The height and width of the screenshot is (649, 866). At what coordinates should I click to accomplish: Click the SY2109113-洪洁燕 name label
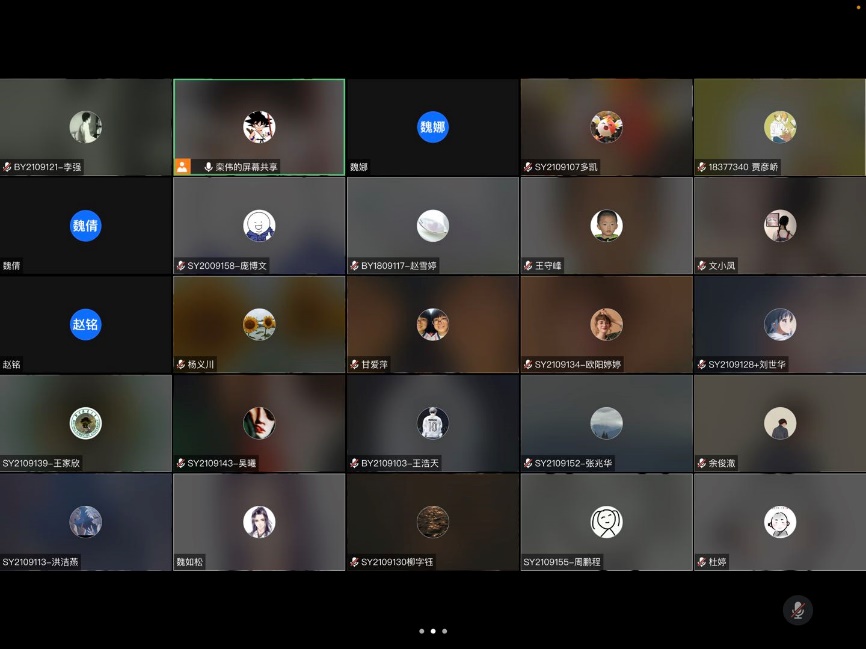coord(41,563)
